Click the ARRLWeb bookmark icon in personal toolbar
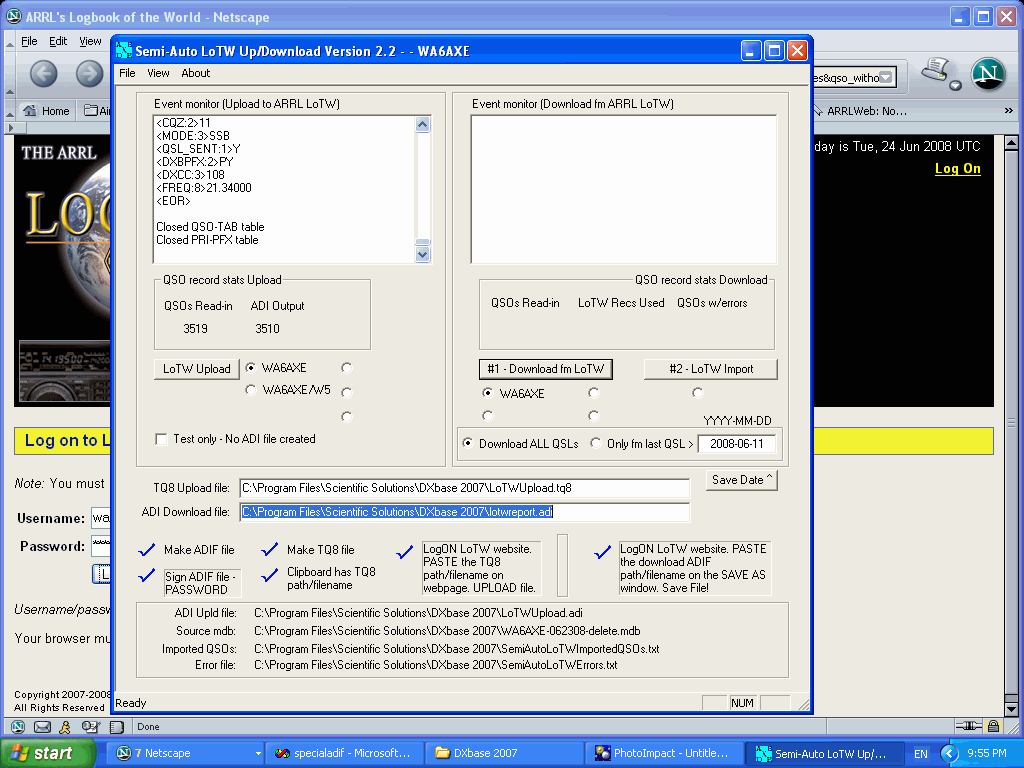1024x768 pixels. pyautogui.click(x=818, y=110)
